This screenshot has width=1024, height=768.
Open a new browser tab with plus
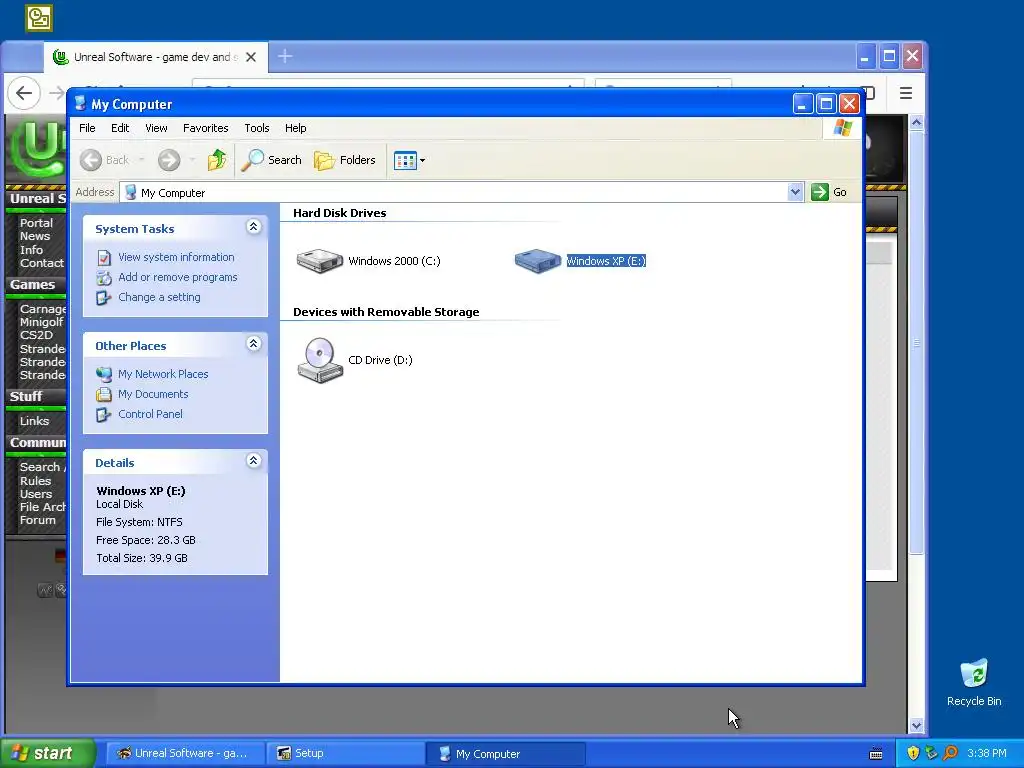pos(285,57)
